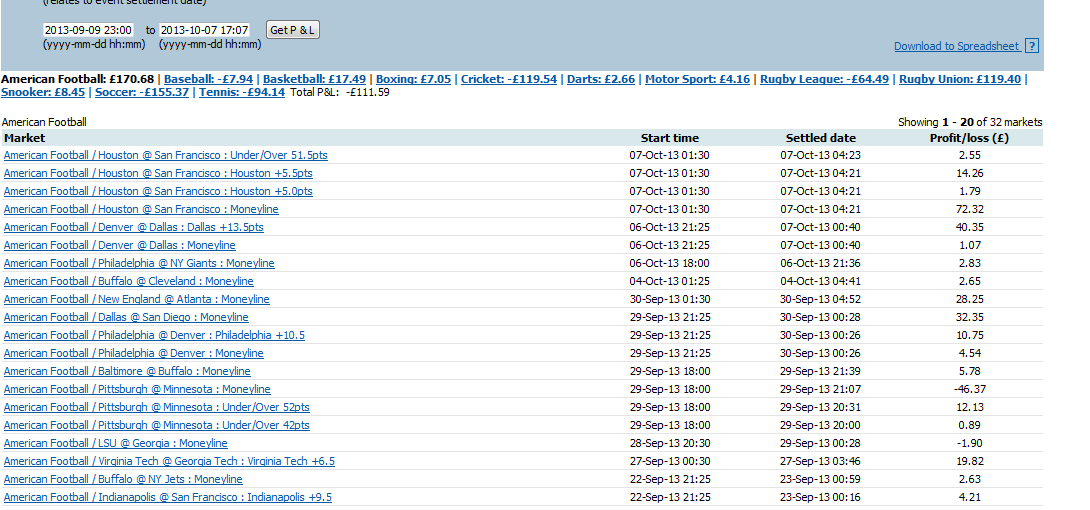Open Buffalo @ NY Jets Moneyline market

tap(123, 480)
